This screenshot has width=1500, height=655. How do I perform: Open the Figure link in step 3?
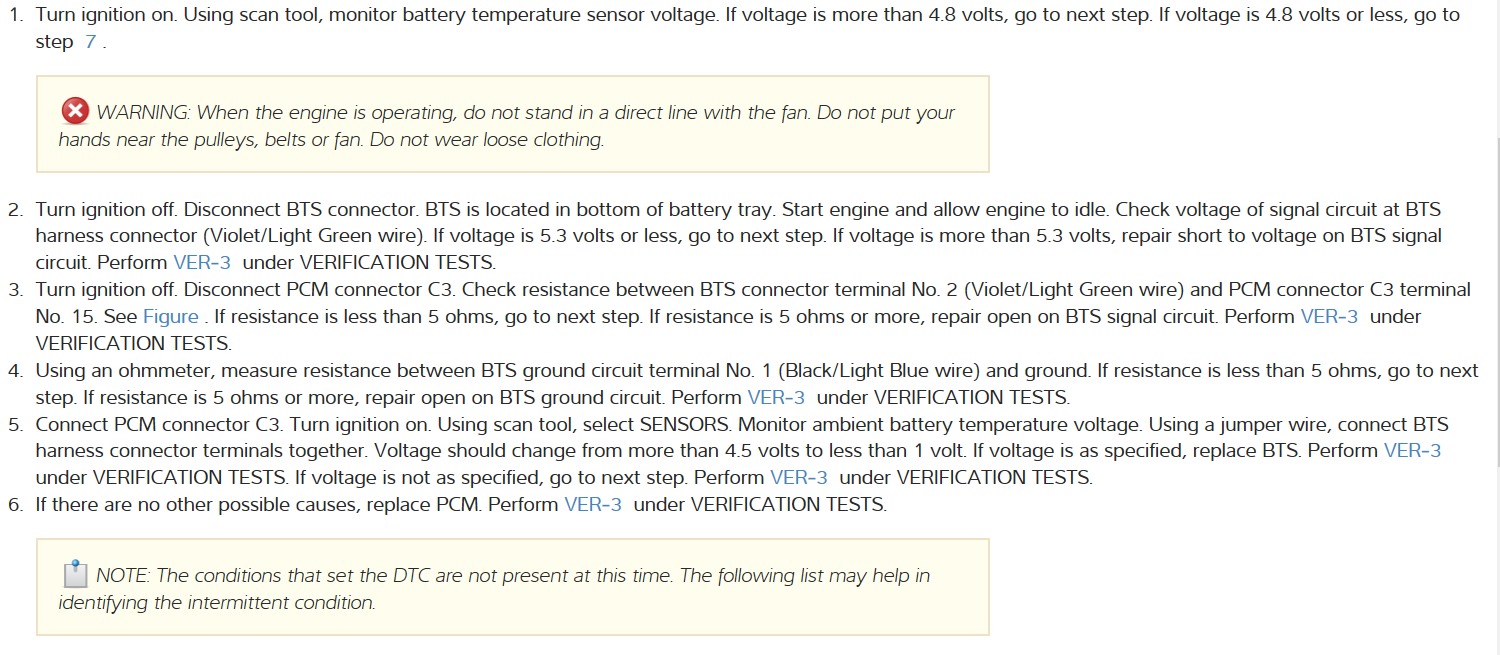171,316
